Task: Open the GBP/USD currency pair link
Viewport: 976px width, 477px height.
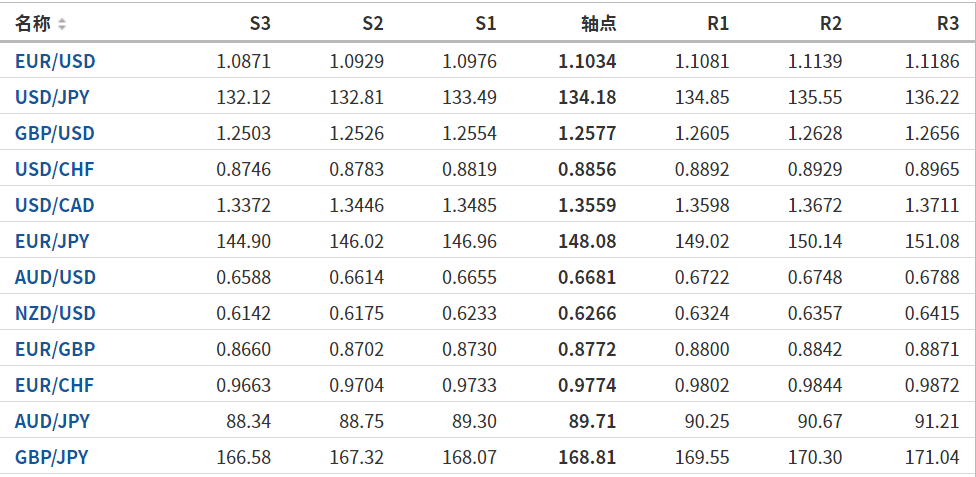Action: pos(55,133)
